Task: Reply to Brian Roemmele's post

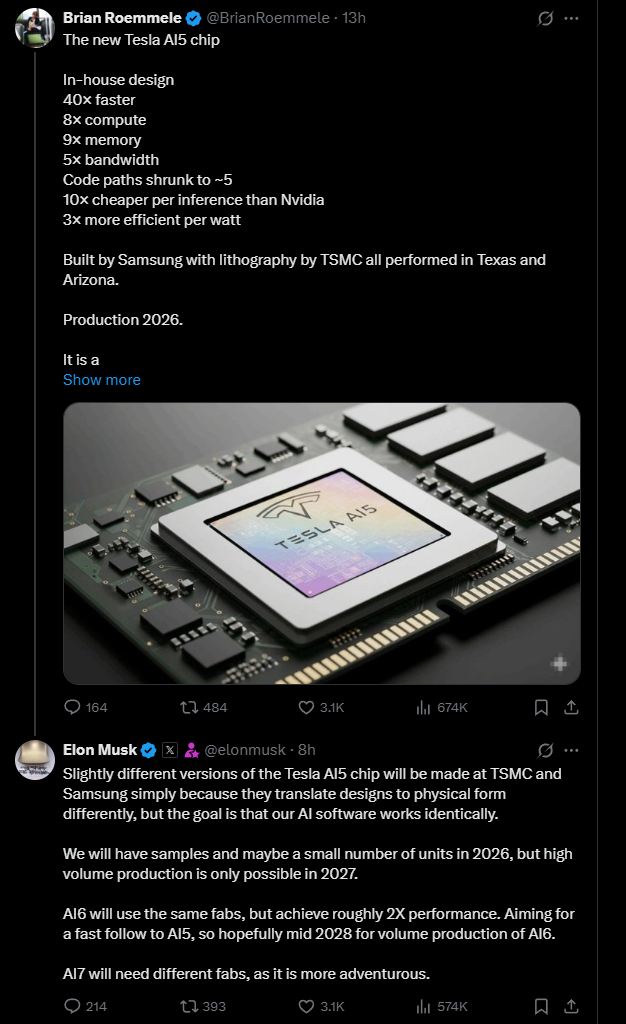Action: (72, 707)
